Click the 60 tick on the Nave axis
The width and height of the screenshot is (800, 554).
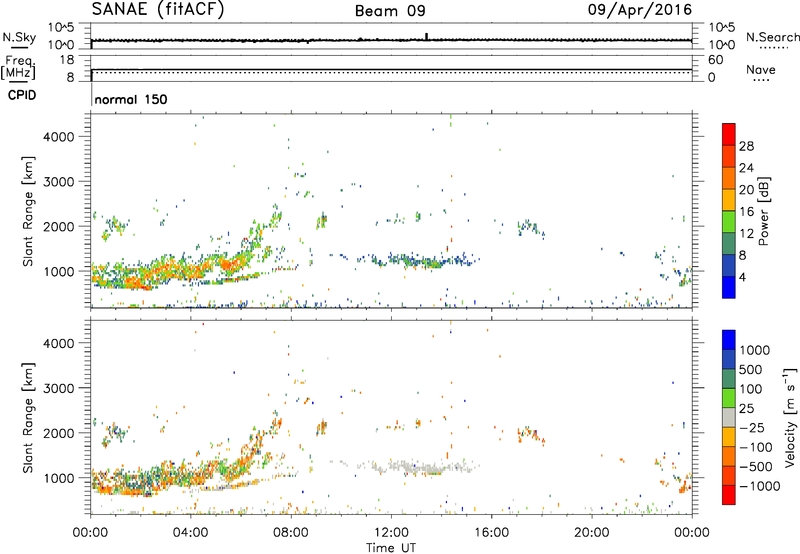point(716,60)
